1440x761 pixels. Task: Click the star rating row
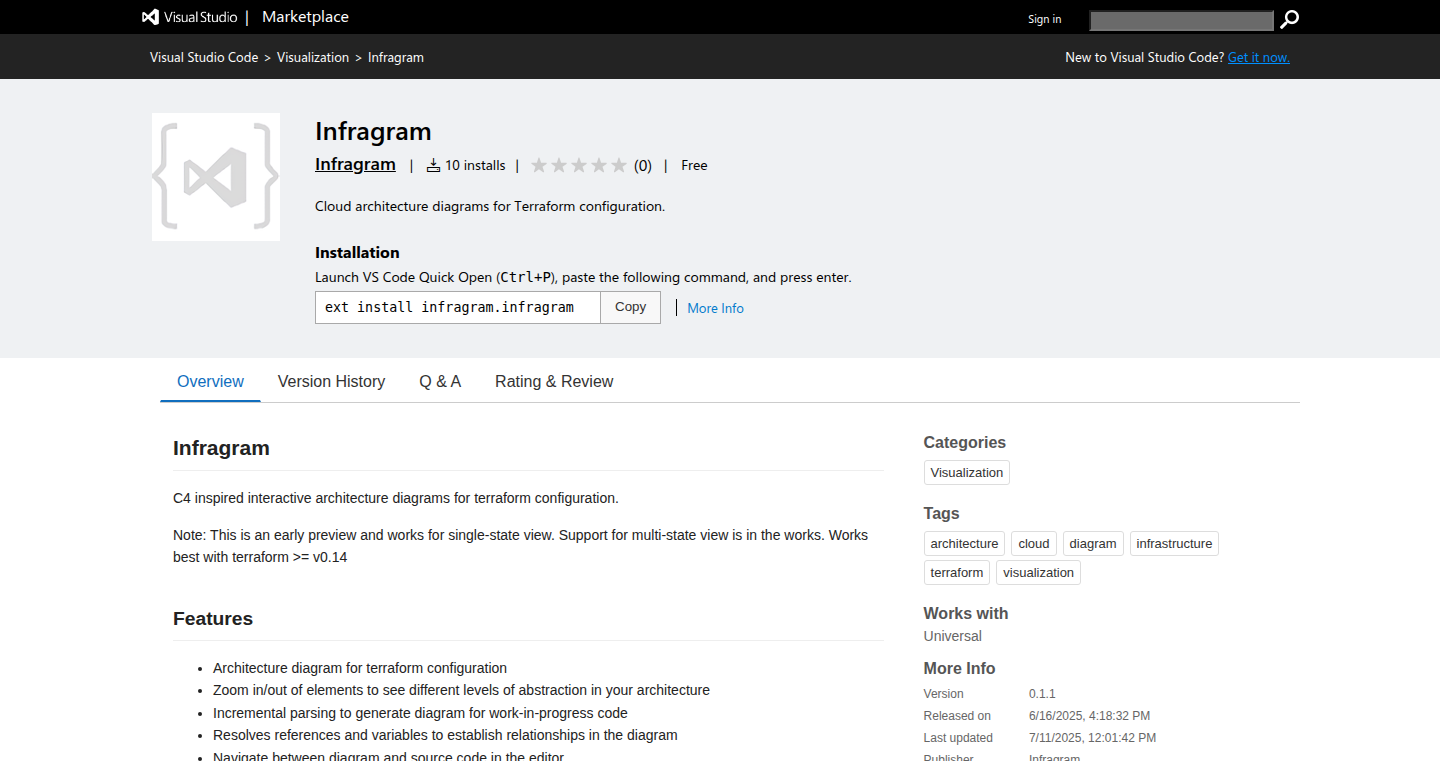pyautogui.click(x=579, y=165)
